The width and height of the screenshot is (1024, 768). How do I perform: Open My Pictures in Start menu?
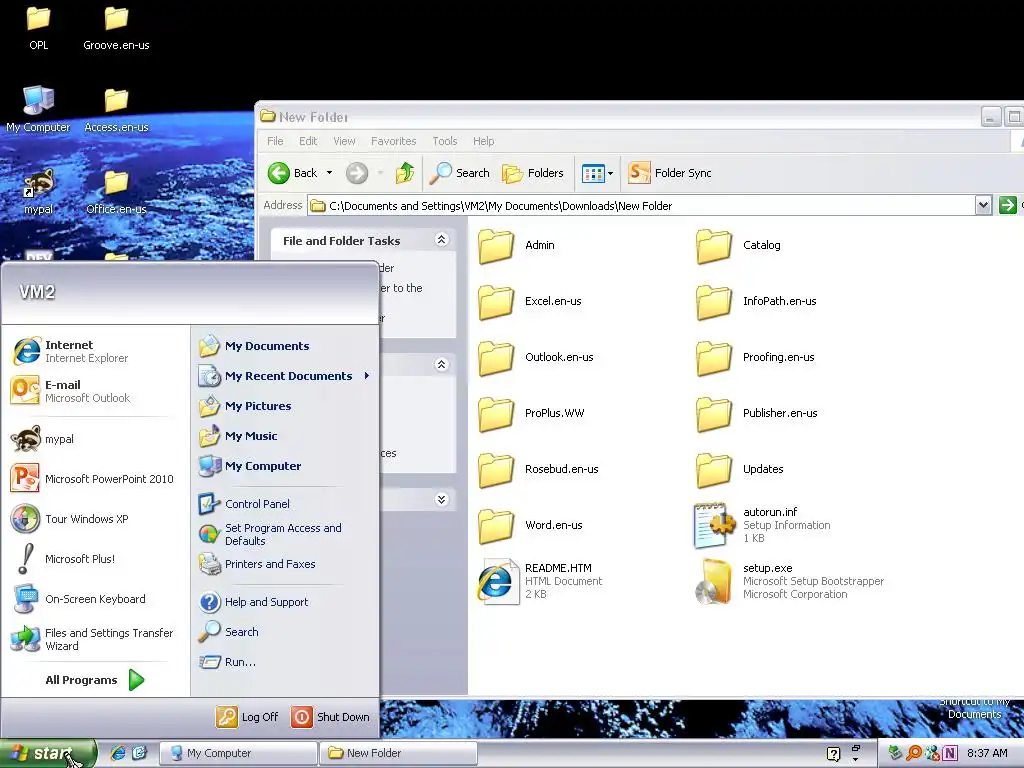coord(245,406)
